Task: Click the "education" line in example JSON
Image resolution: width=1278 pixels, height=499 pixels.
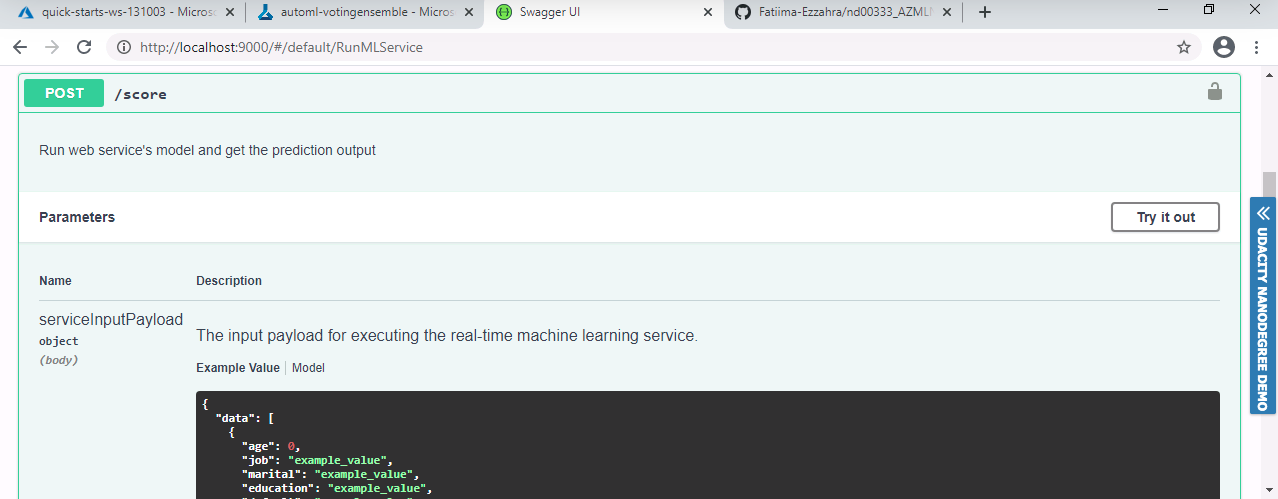Action: point(336,488)
